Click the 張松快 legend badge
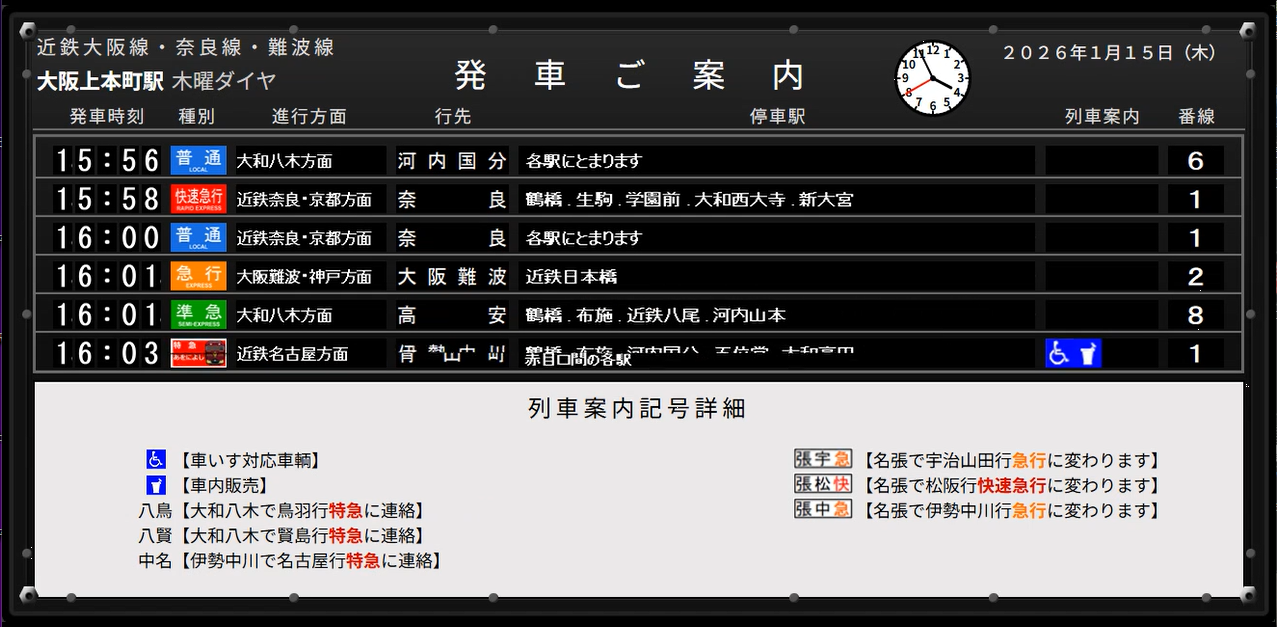 click(x=822, y=484)
